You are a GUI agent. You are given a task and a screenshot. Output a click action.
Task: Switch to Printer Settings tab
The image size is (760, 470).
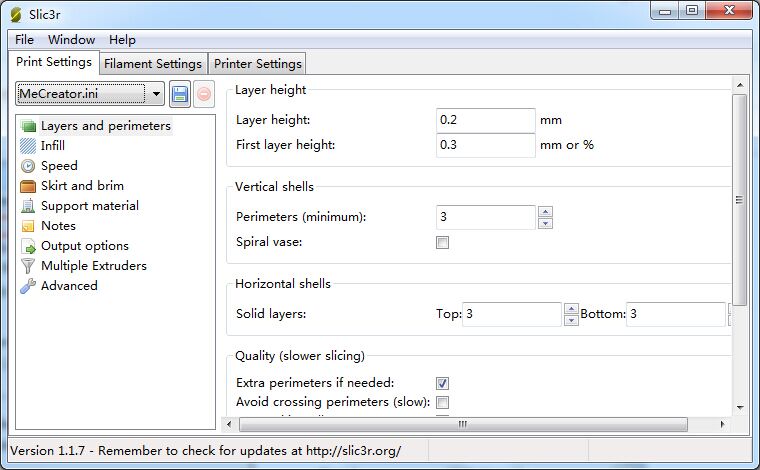pyautogui.click(x=257, y=64)
